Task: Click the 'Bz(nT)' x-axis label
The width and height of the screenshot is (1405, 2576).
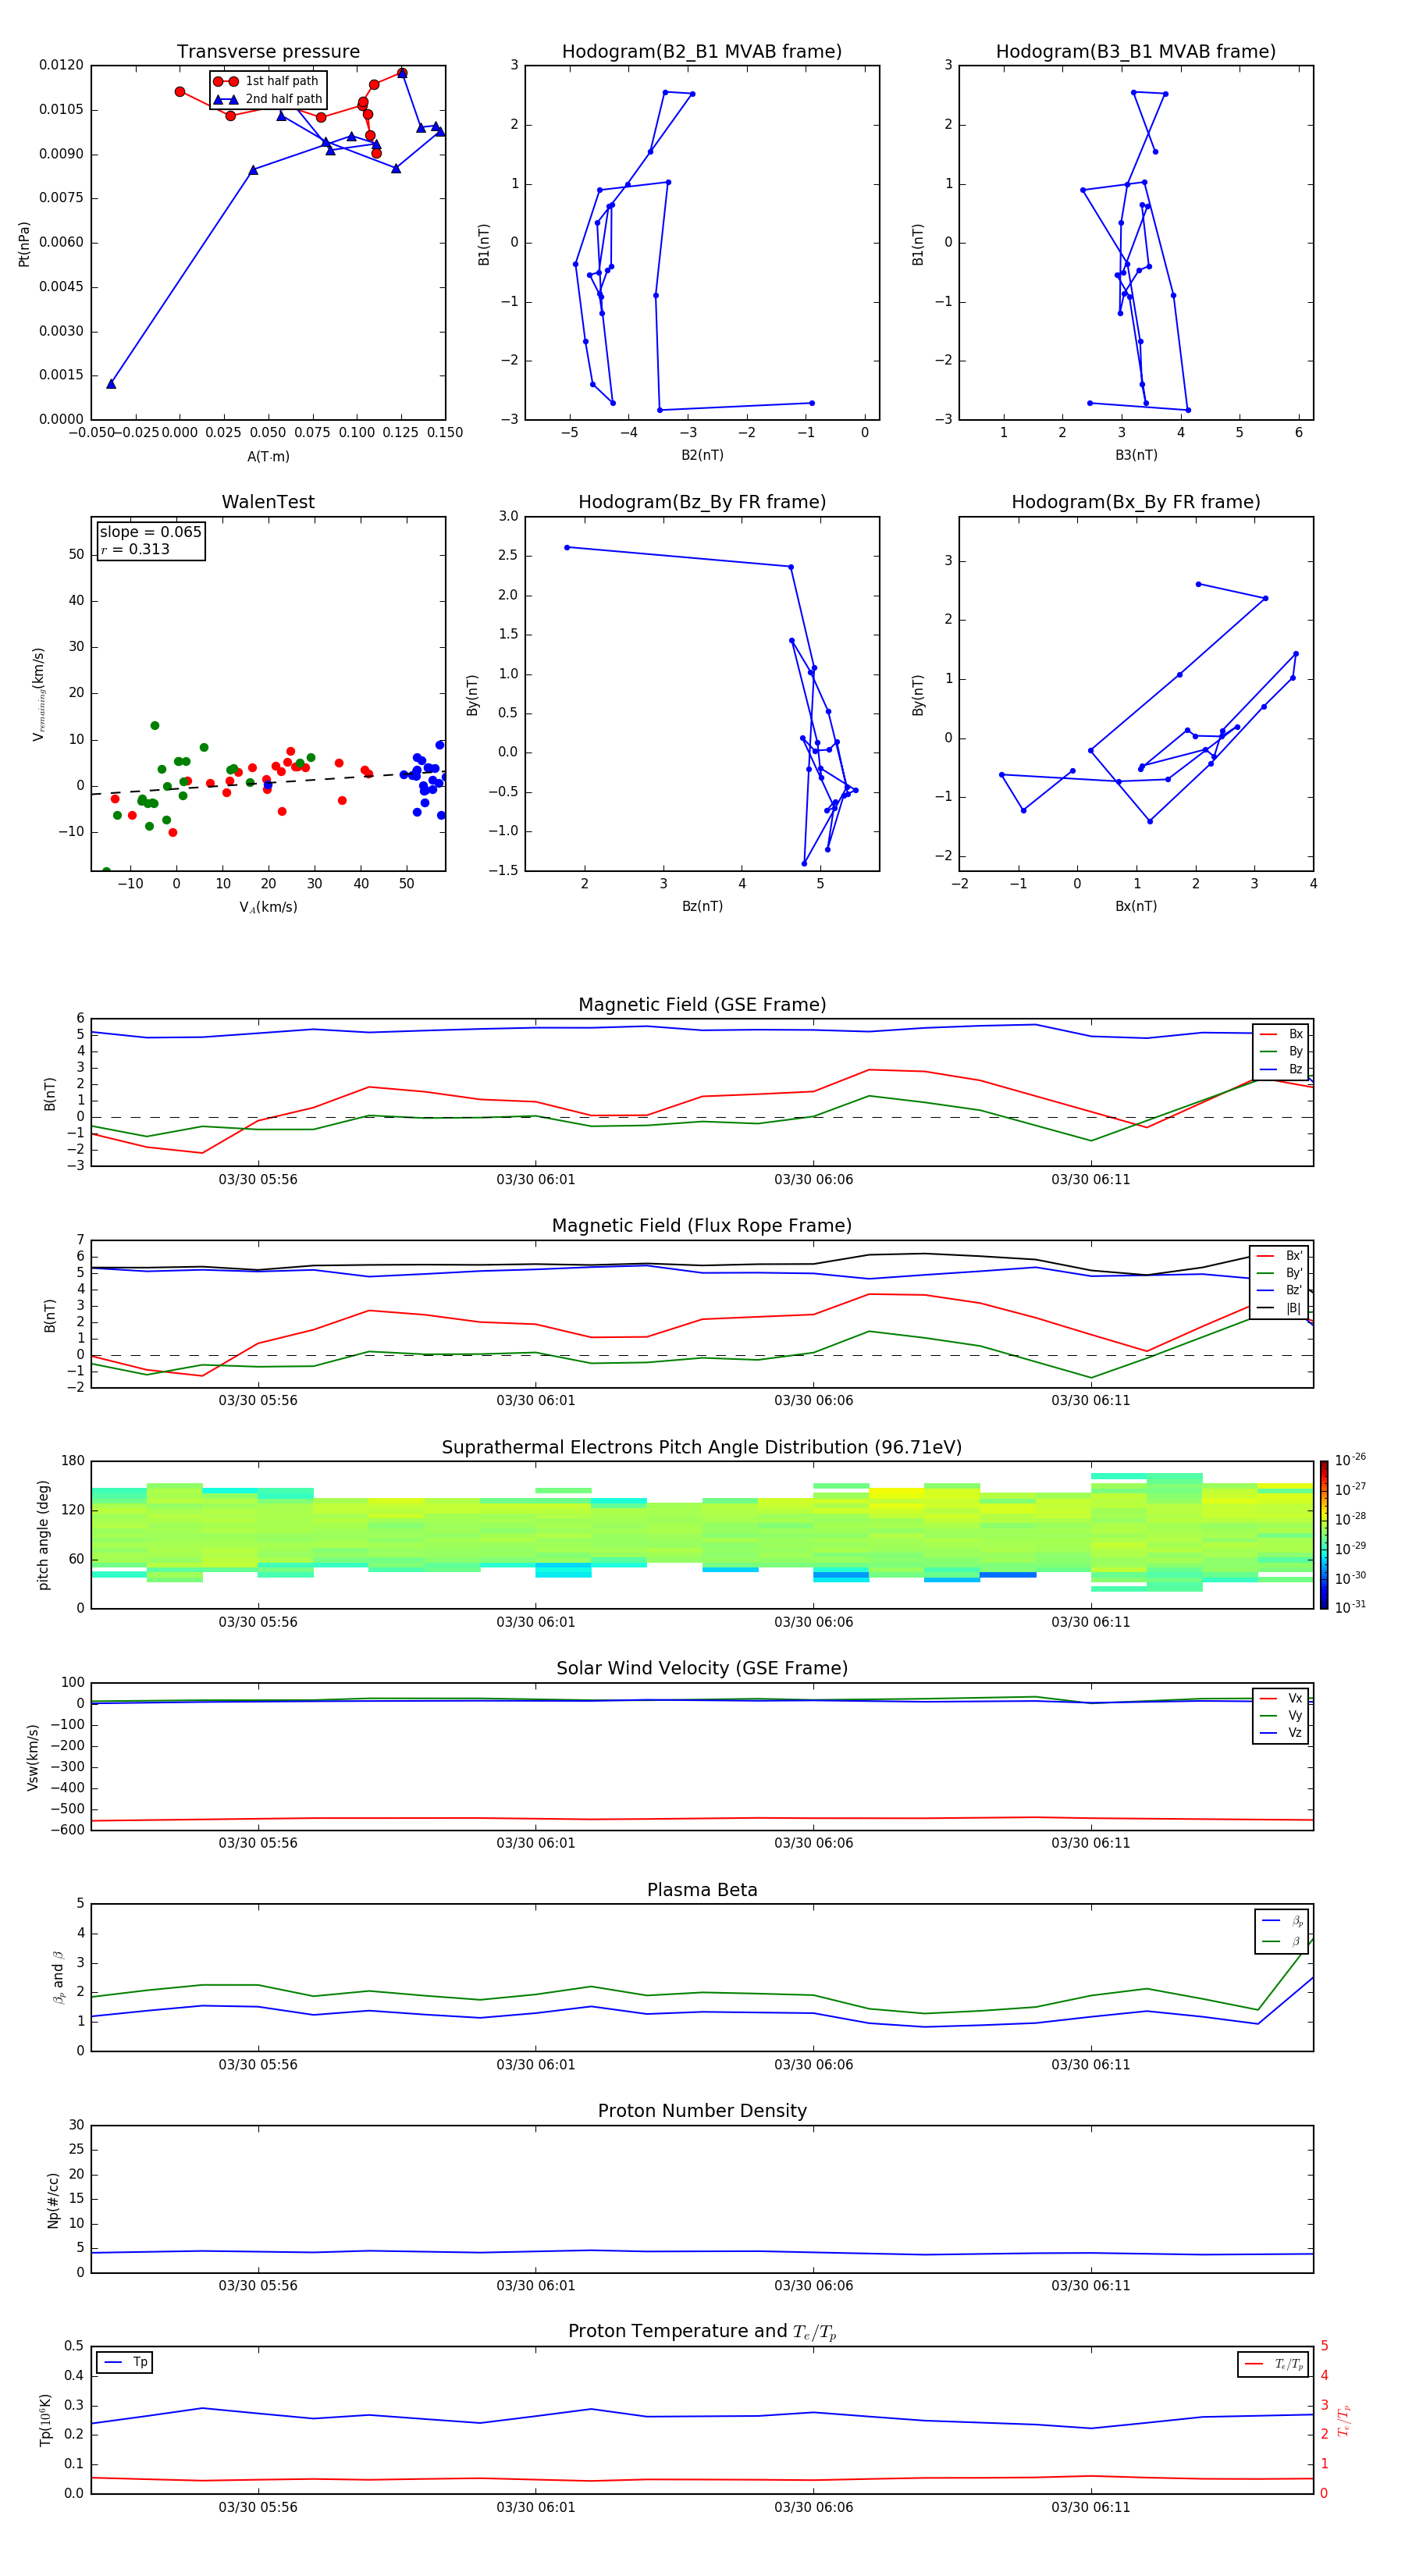Action: click(702, 906)
